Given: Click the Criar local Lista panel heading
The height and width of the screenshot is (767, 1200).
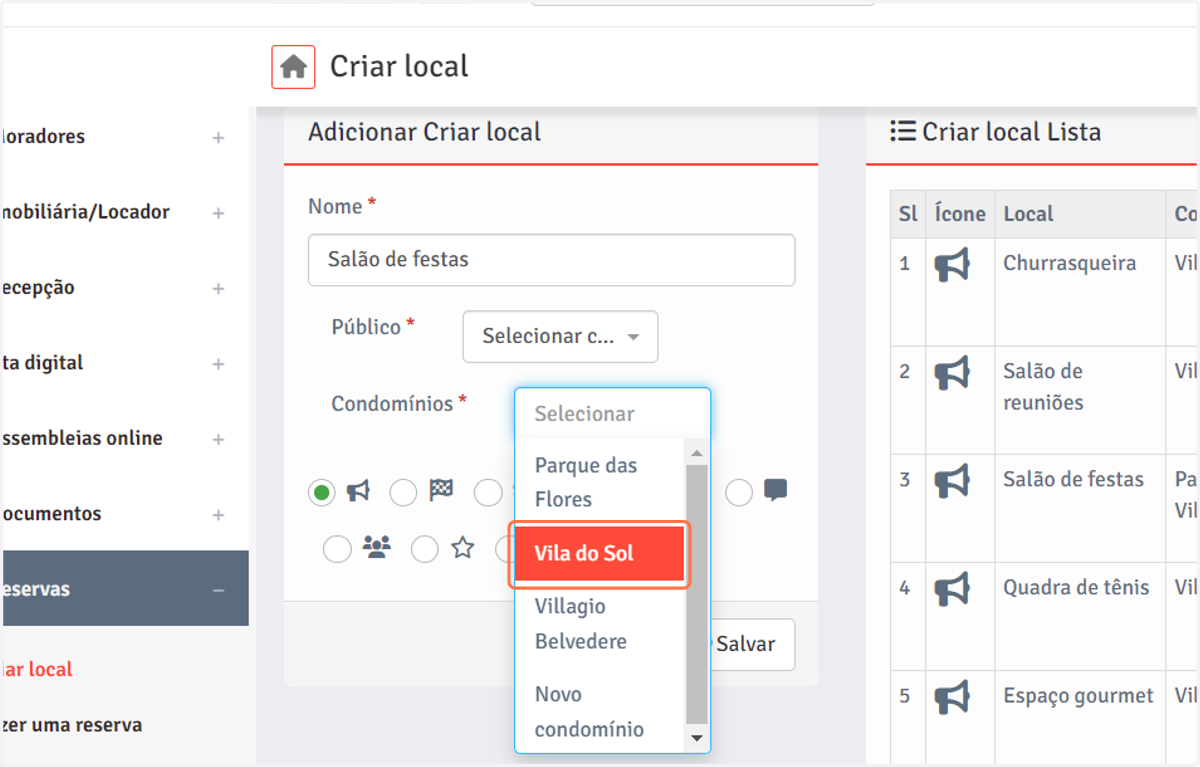Looking at the screenshot, I should pos(1011,132).
